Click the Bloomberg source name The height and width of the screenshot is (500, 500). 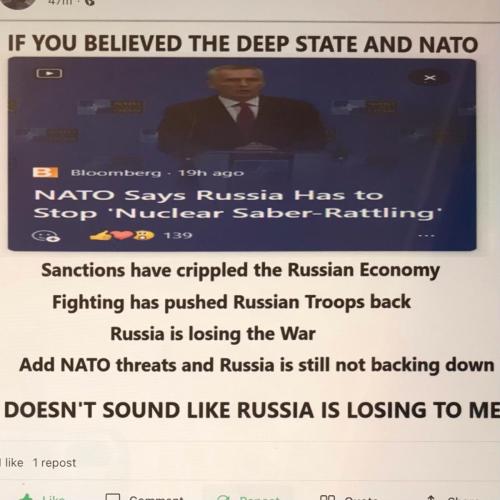tap(116, 173)
